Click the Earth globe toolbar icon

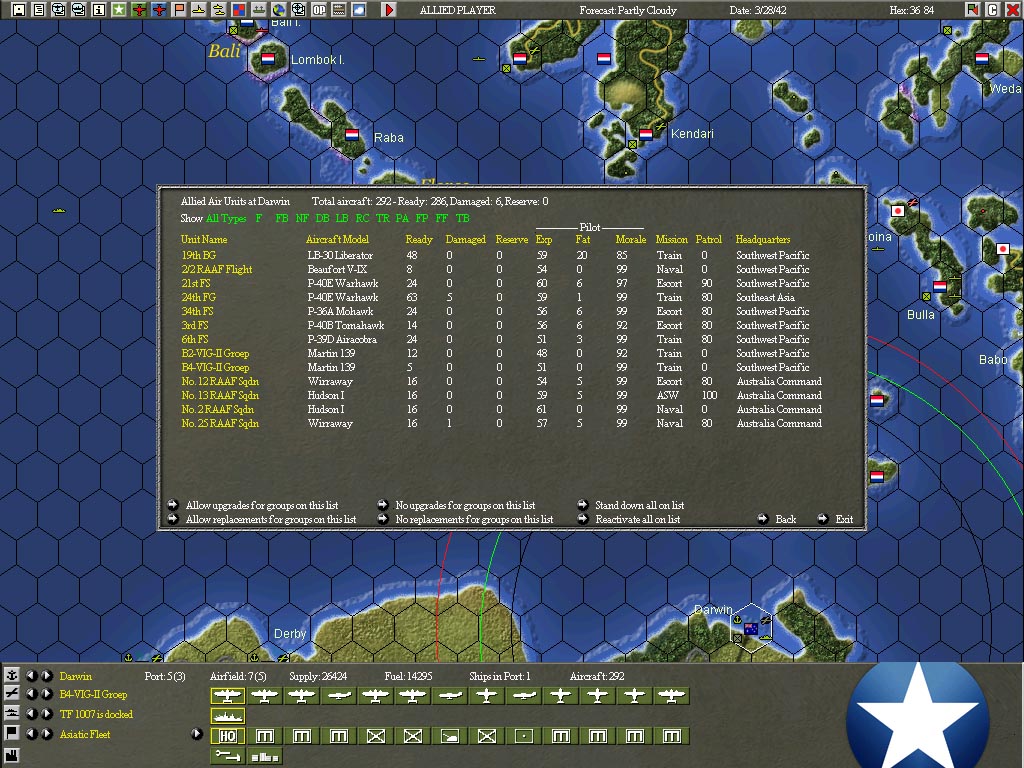point(278,9)
